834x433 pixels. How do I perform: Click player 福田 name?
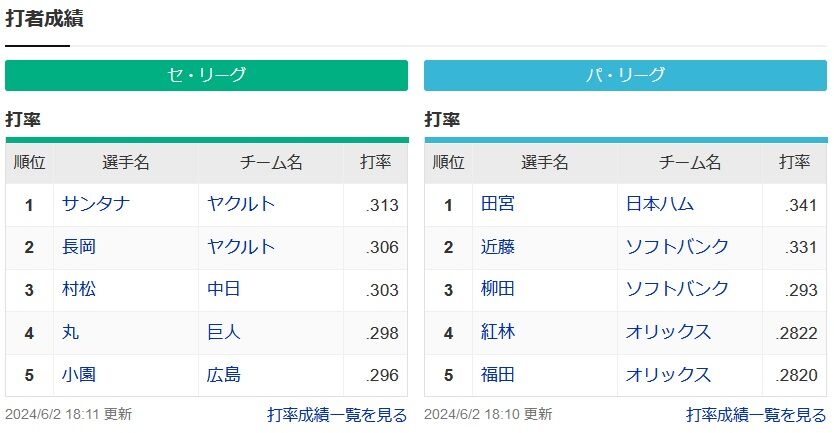click(x=498, y=375)
